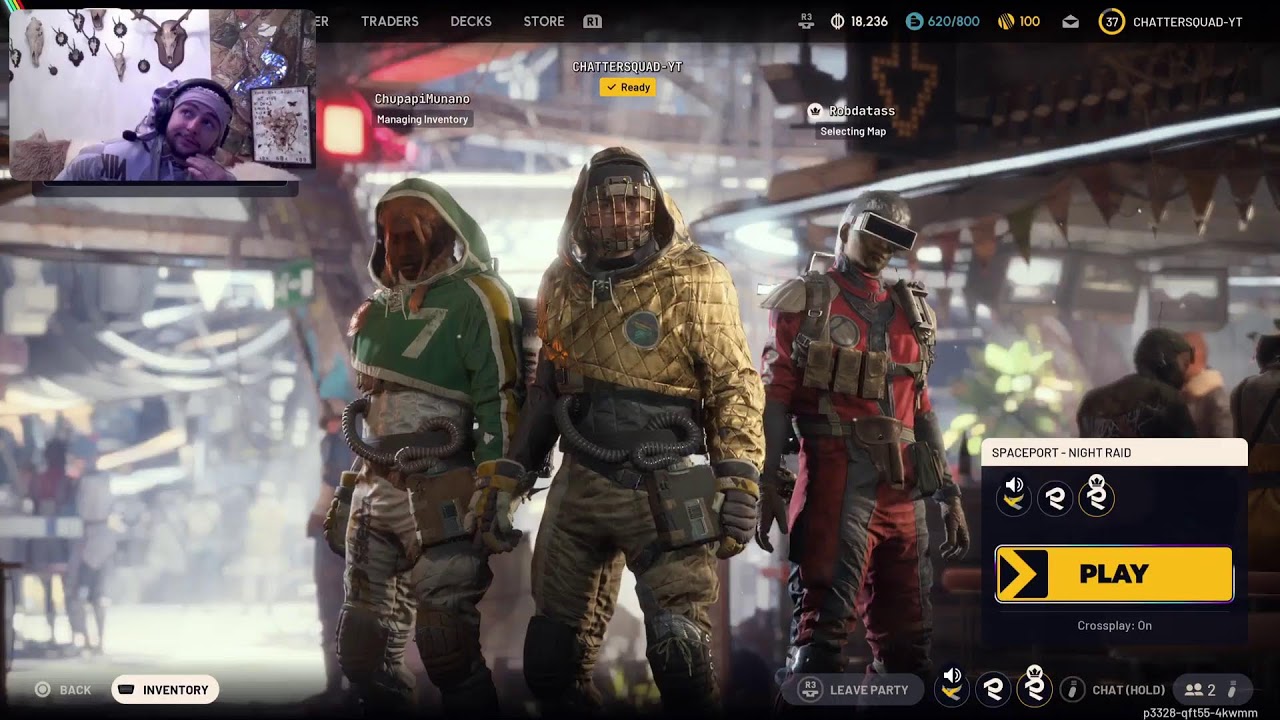Click speaking player emblem in bottom bar
Screen dimensions: 1280x720
coord(952,687)
